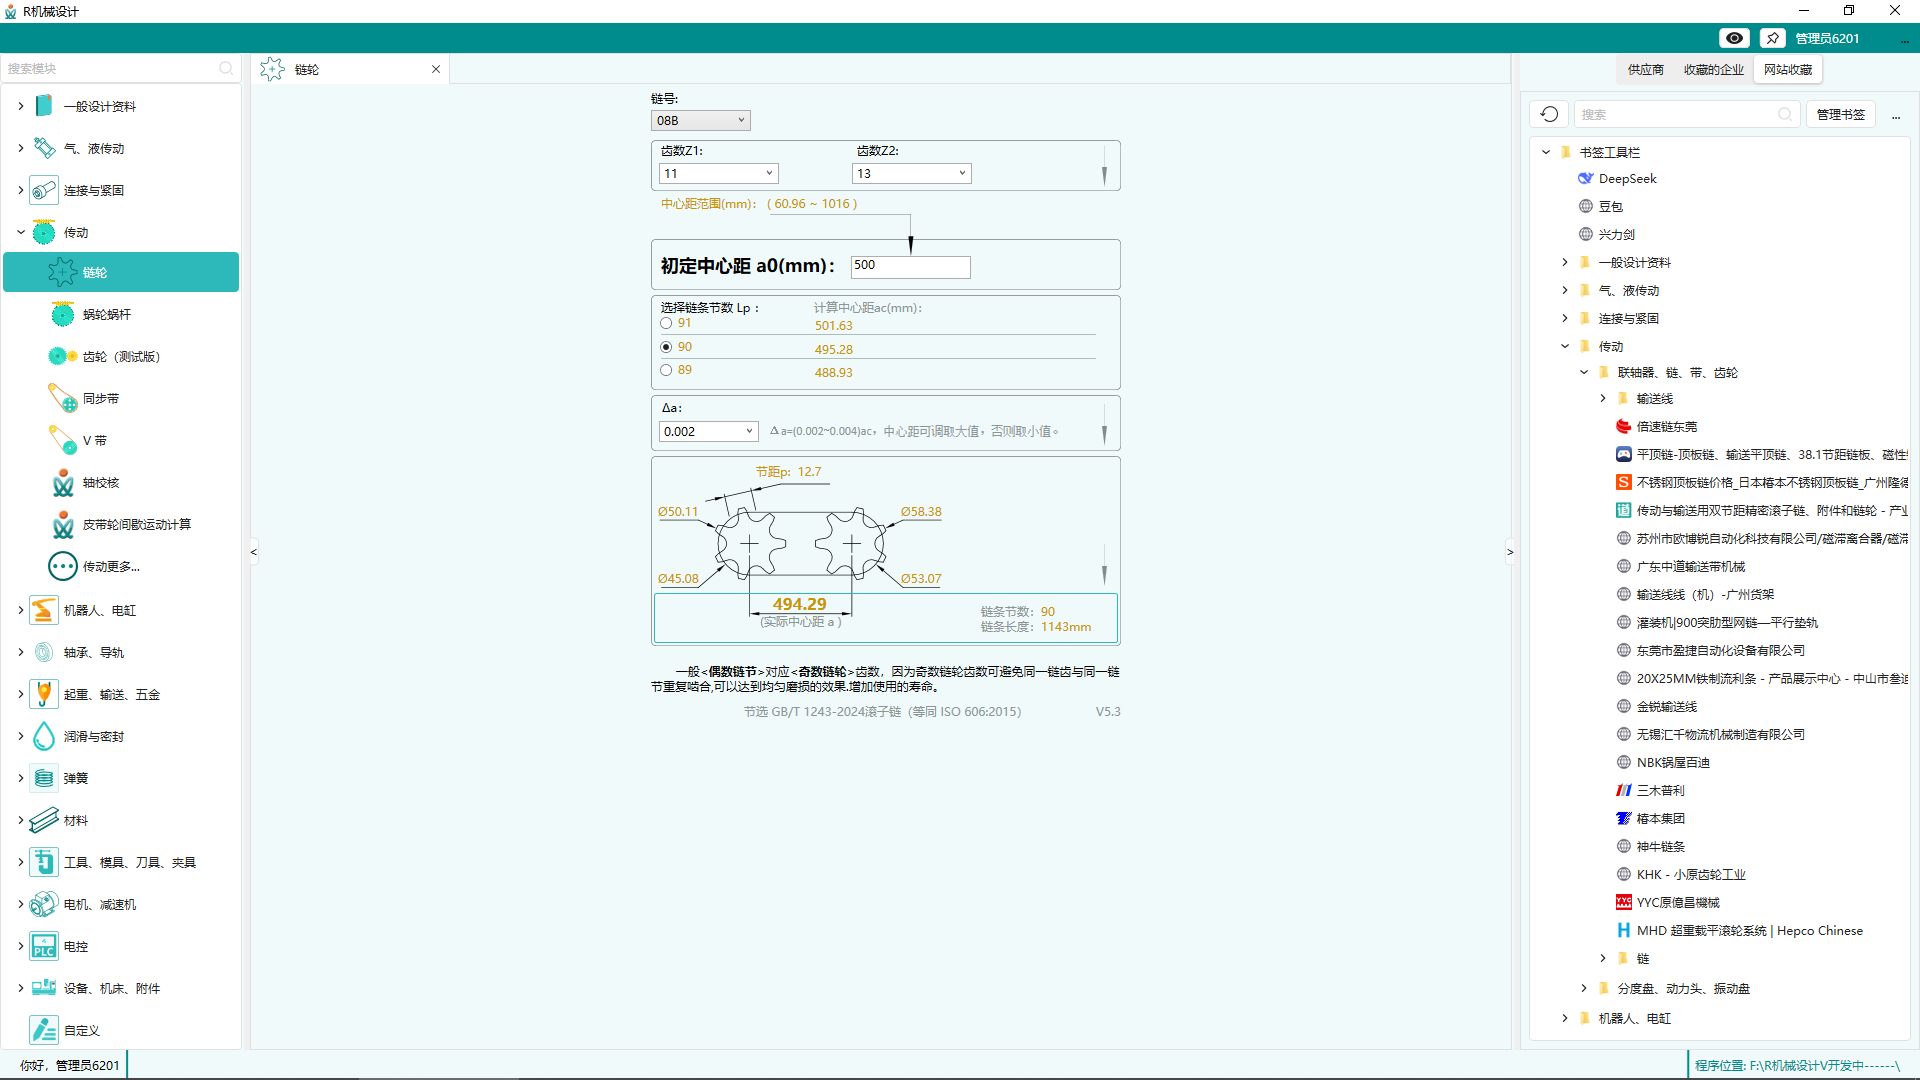Open the 齿数Z2 dropdown
Screen dimensions: 1920x1080
(x=911, y=173)
